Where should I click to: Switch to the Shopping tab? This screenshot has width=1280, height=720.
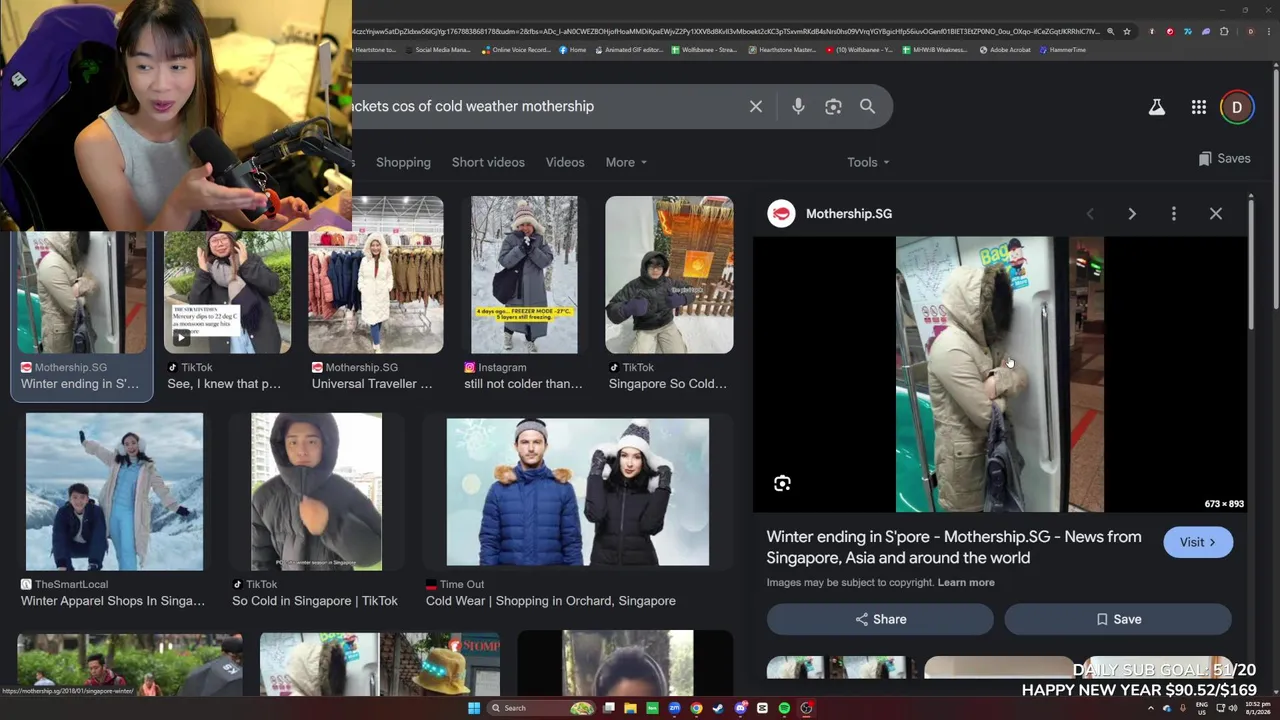(x=403, y=162)
